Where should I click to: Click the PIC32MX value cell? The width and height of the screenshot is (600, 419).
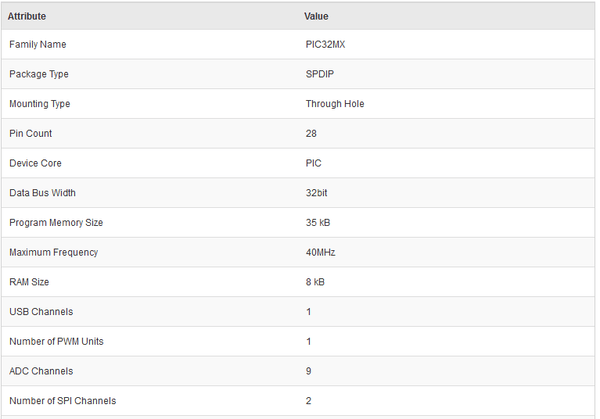point(326,45)
